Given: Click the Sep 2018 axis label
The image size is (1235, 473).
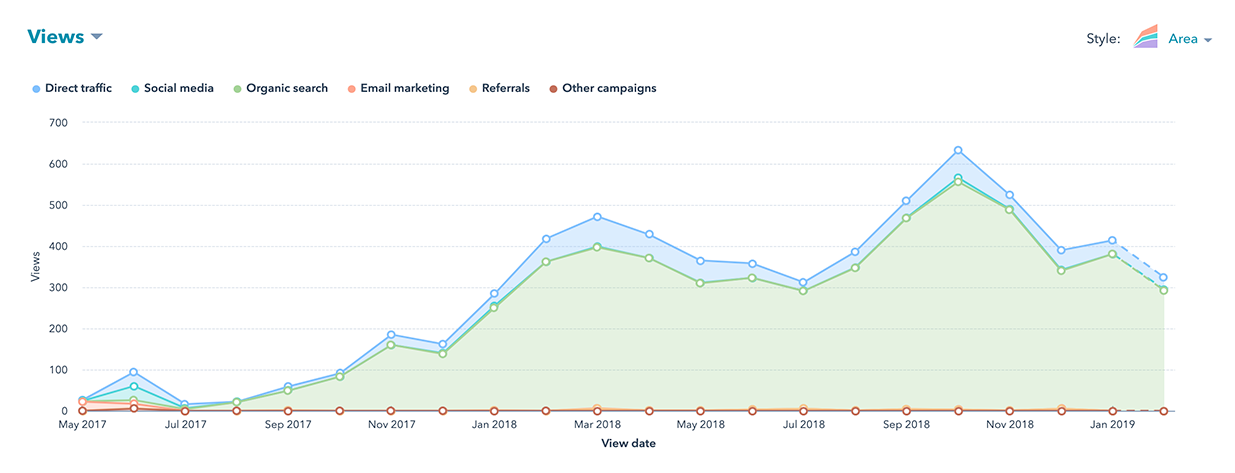Looking at the screenshot, I should click(906, 425).
